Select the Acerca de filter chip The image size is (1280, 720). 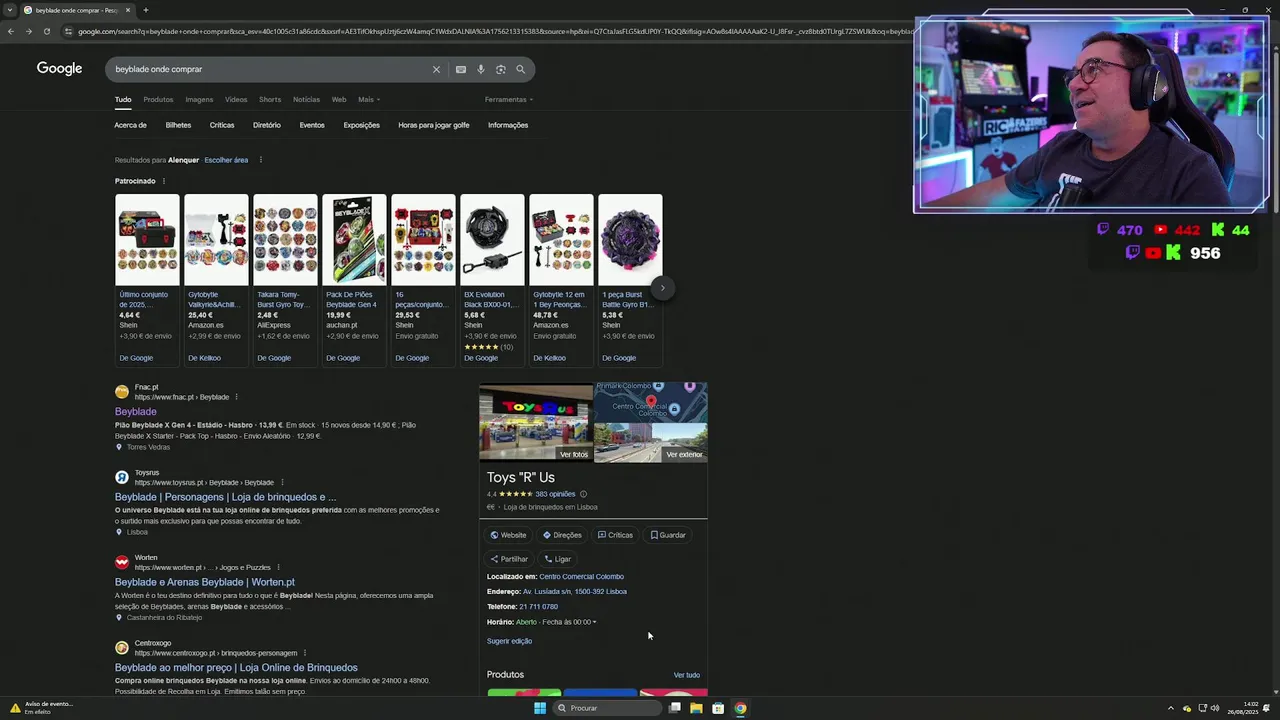130,125
